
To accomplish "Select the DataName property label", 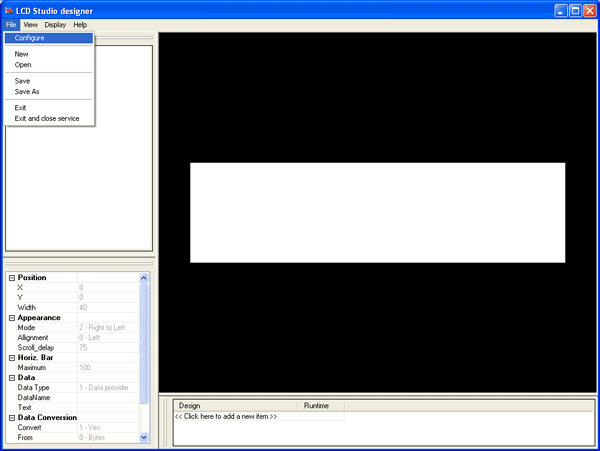I will [34, 397].
